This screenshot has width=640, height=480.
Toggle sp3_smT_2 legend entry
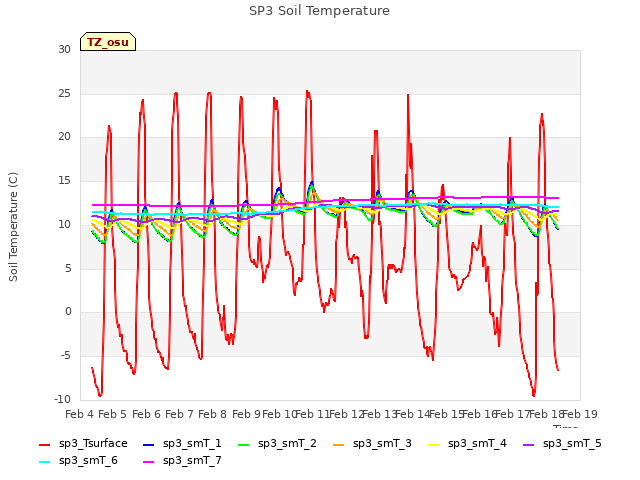coord(277,444)
